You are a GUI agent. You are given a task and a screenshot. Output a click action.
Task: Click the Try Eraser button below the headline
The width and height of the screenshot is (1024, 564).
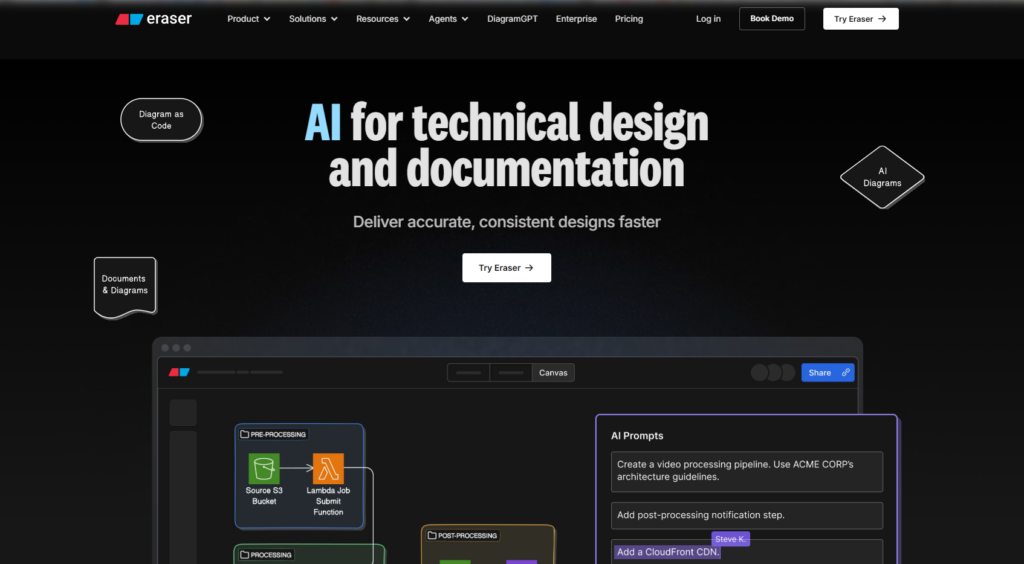[x=506, y=268]
